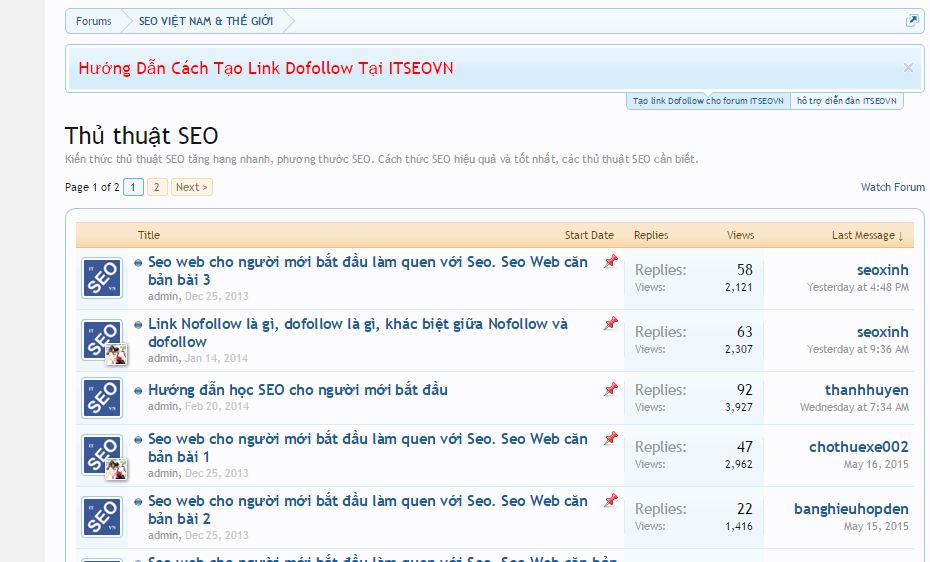Go to page 2 of threads

[157, 187]
